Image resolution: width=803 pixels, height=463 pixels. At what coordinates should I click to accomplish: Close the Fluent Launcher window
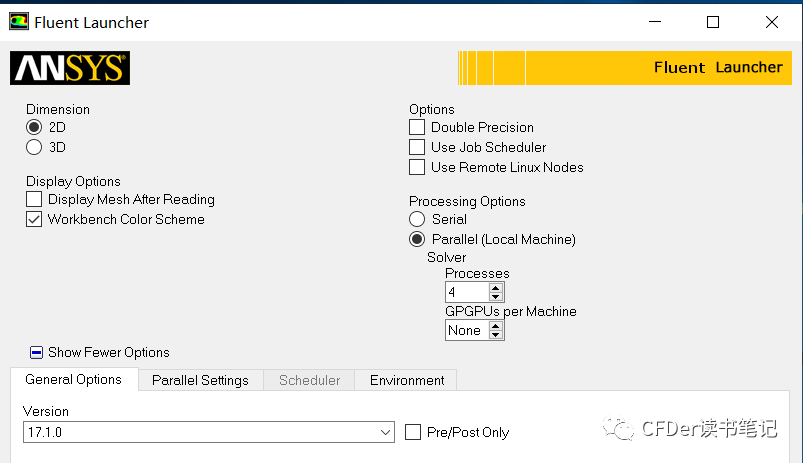click(772, 22)
